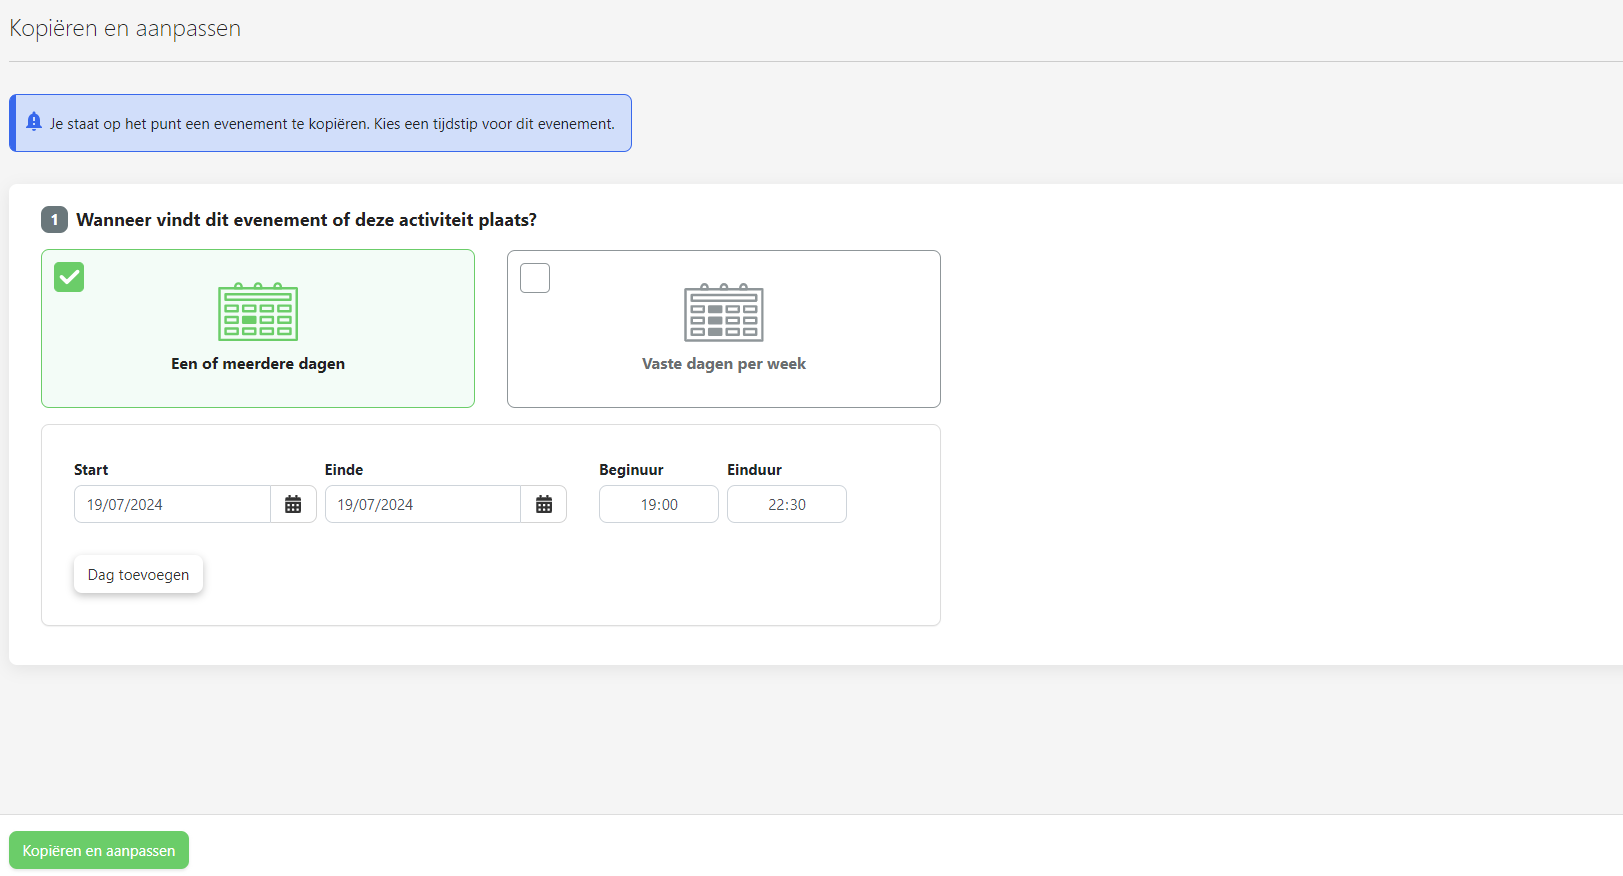1623x876 pixels.
Task: Click the step number 1 badge
Action: [x=54, y=219]
